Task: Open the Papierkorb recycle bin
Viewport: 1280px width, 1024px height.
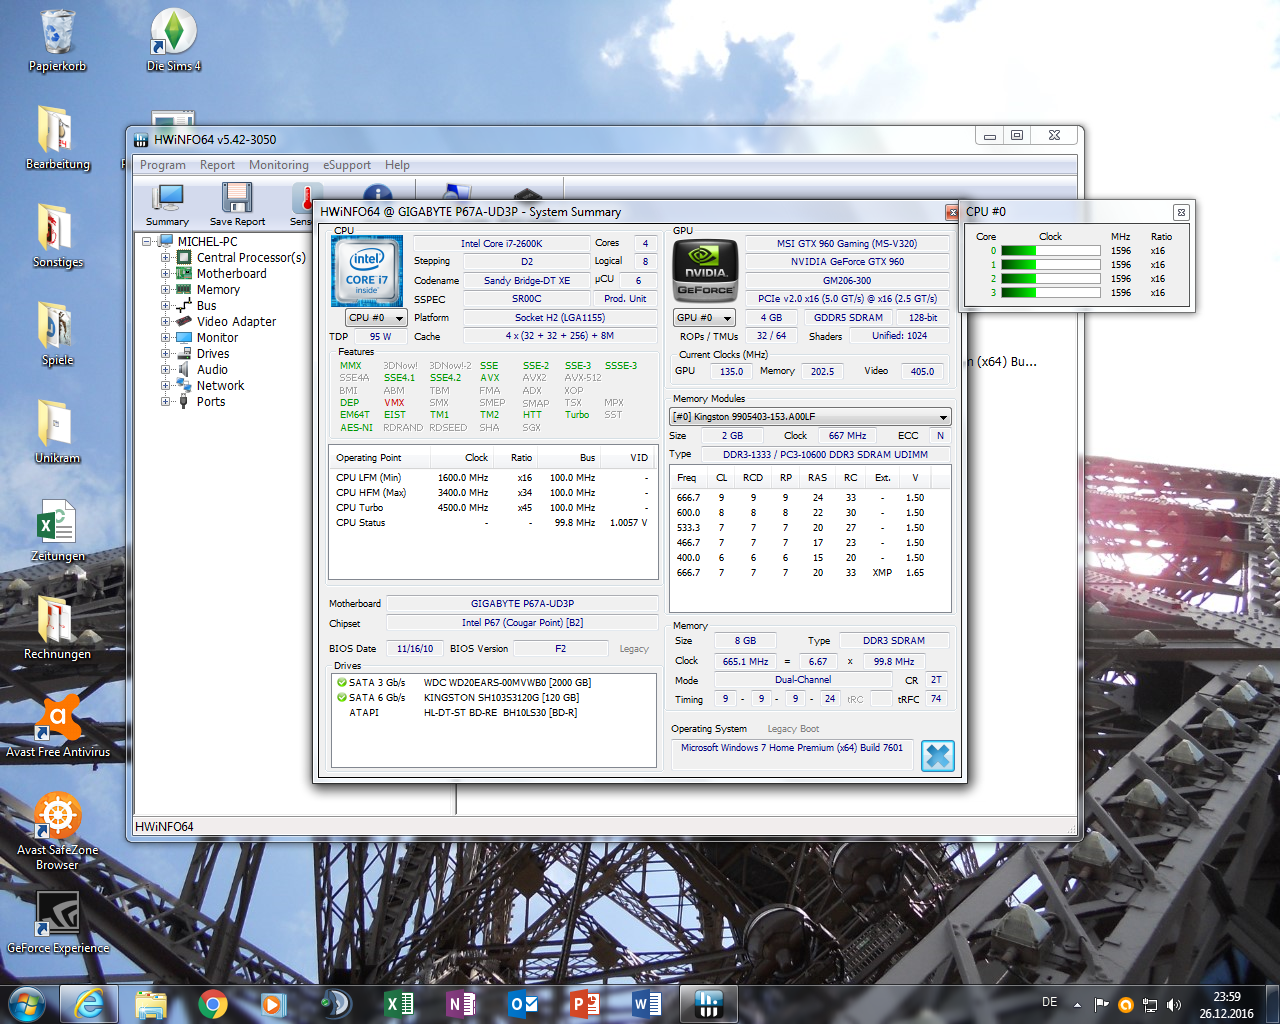Action: coord(58,40)
